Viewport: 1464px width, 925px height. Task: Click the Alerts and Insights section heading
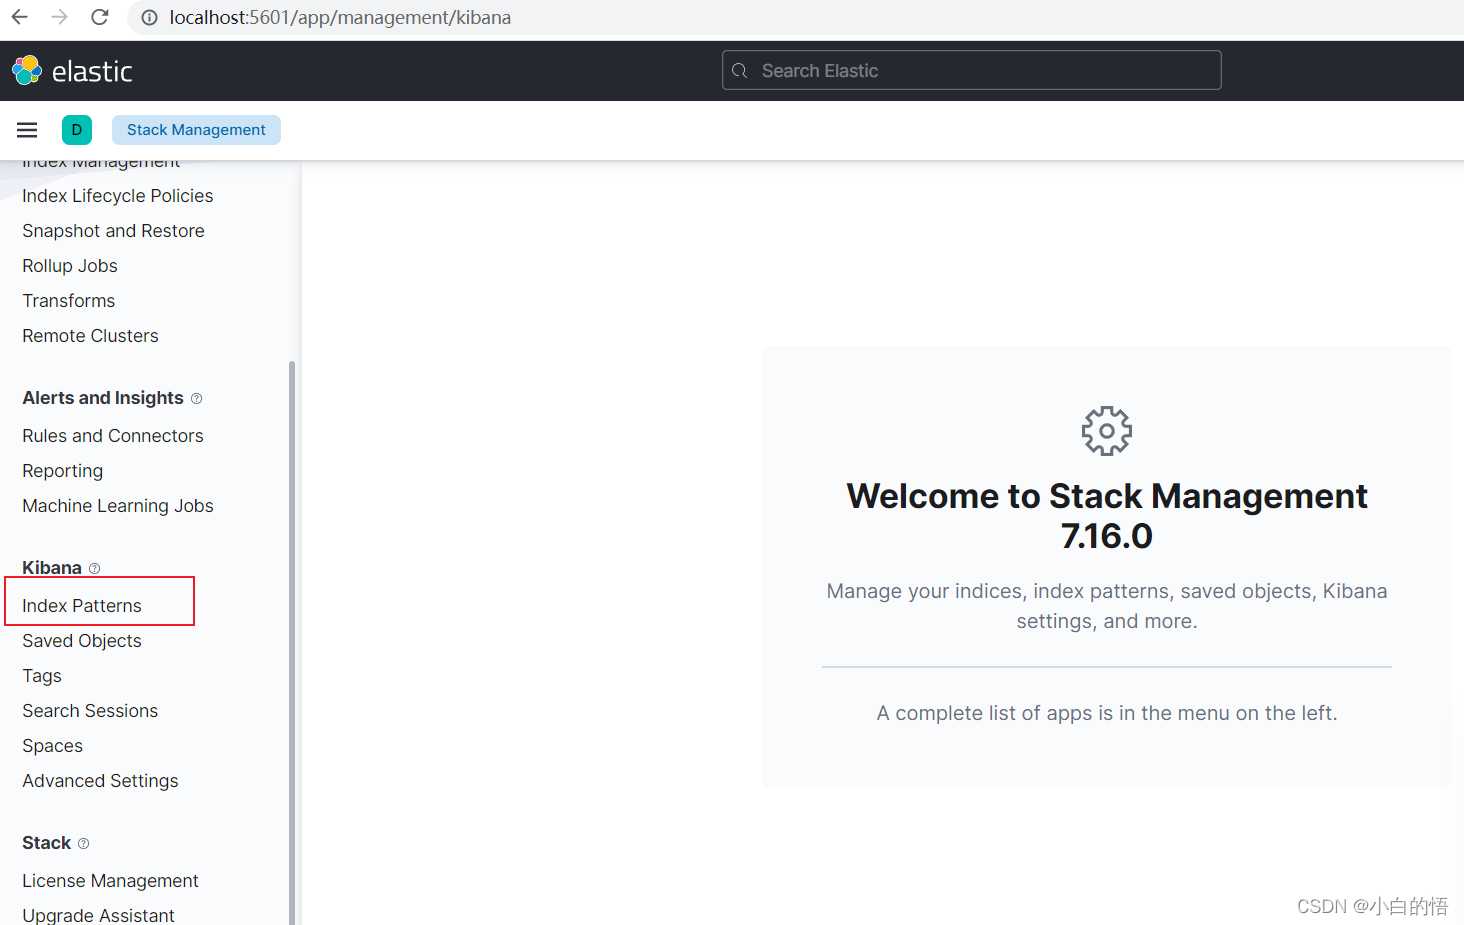point(103,398)
